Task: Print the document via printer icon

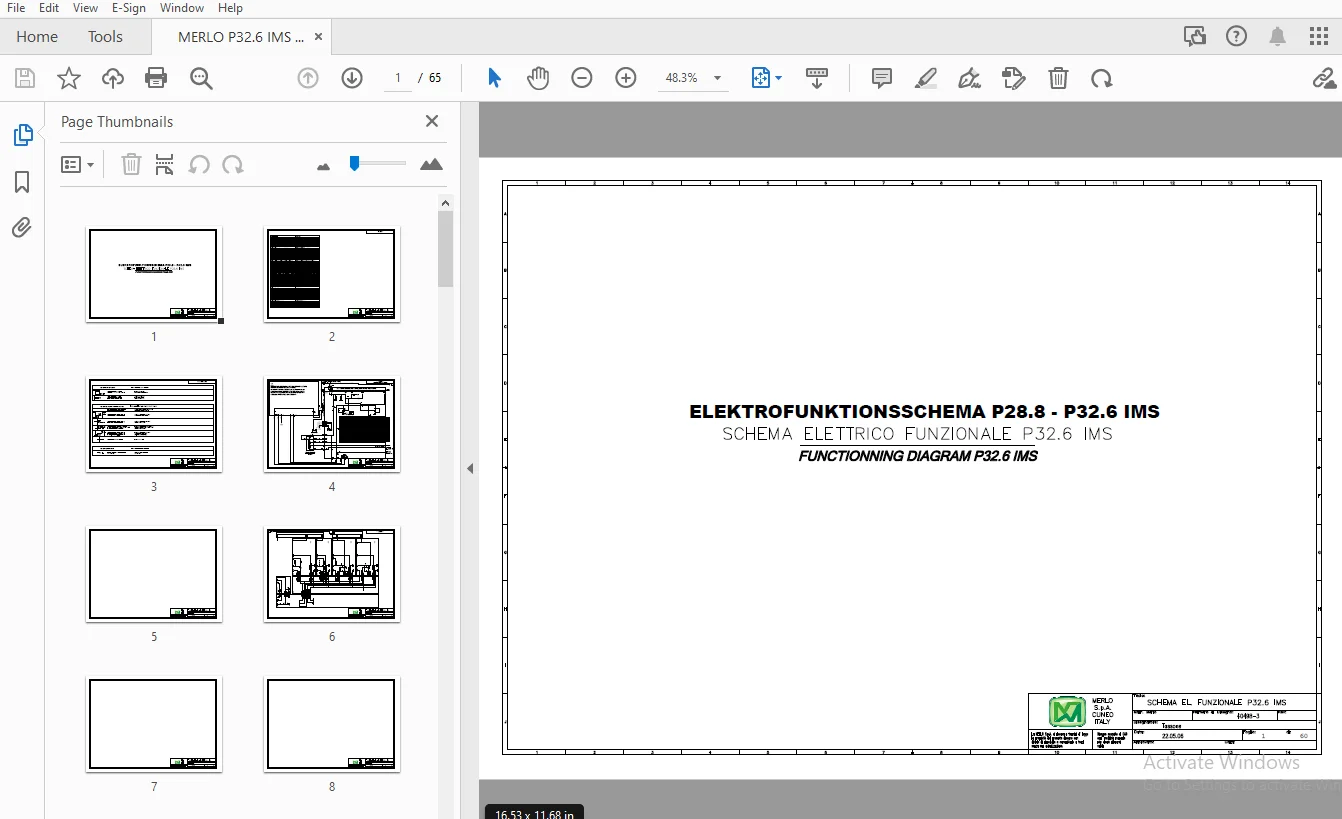Action: 156,78
